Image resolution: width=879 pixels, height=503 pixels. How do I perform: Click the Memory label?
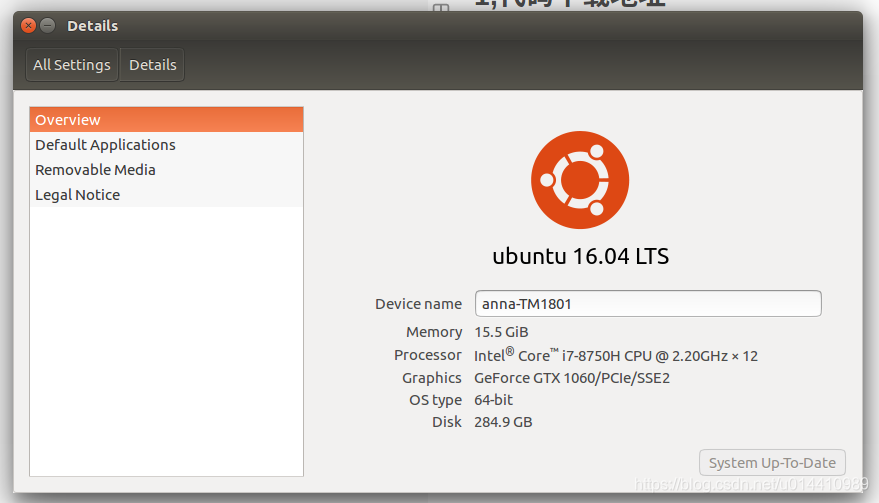[x=434, y=332]
